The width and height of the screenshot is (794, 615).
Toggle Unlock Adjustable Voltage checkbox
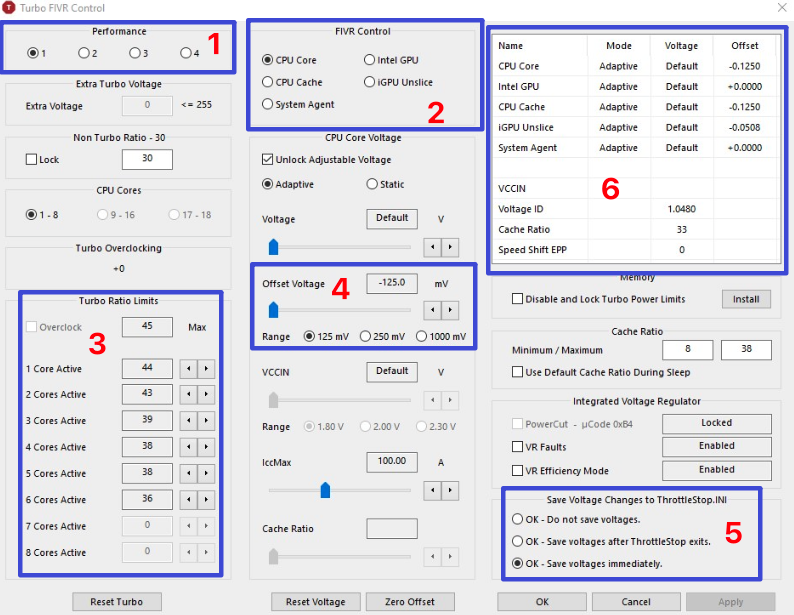[267, 159]
